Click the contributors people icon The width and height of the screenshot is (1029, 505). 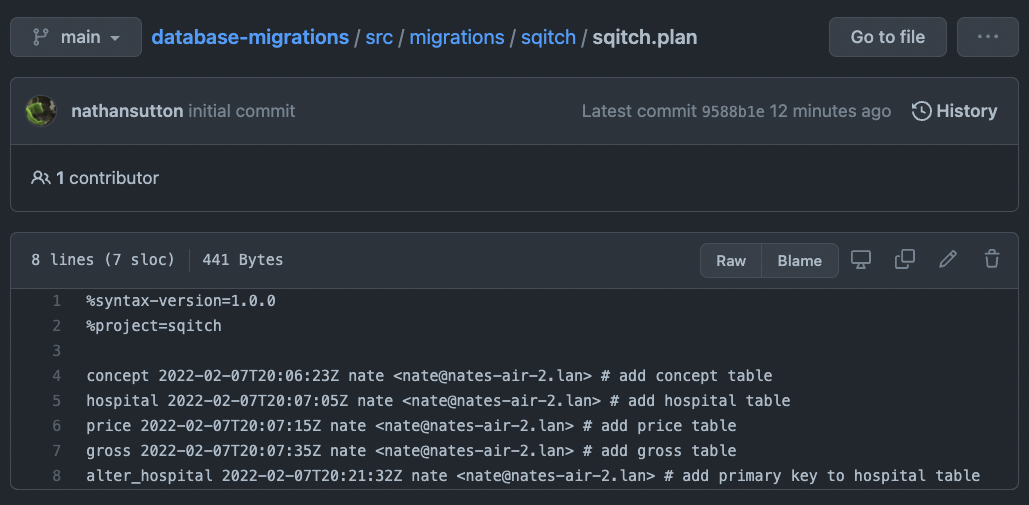(x=41, y=178)
